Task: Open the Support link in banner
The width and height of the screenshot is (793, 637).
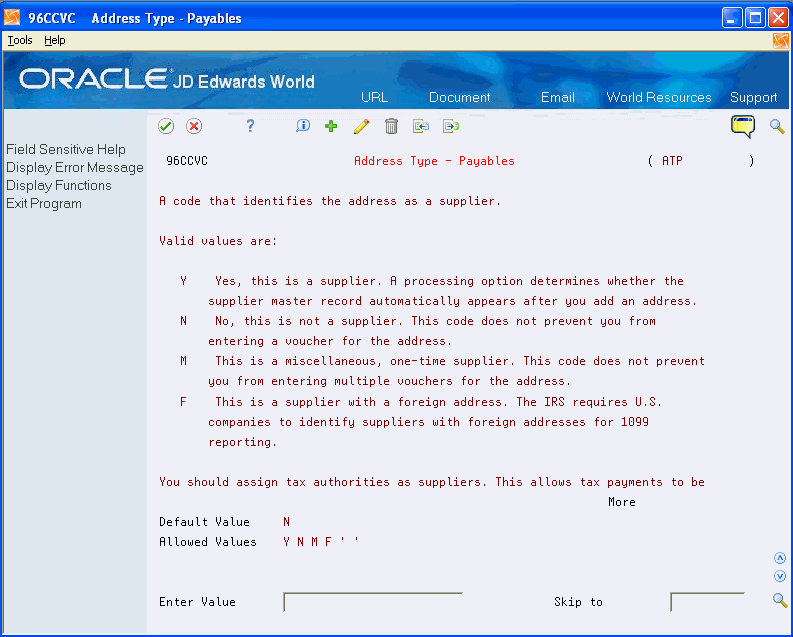Action: (x=753, y=98)
